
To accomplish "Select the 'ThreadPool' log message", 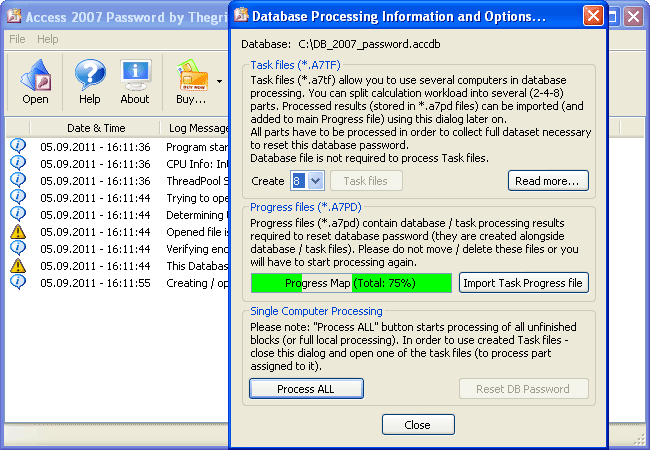I will coord(197,181).
